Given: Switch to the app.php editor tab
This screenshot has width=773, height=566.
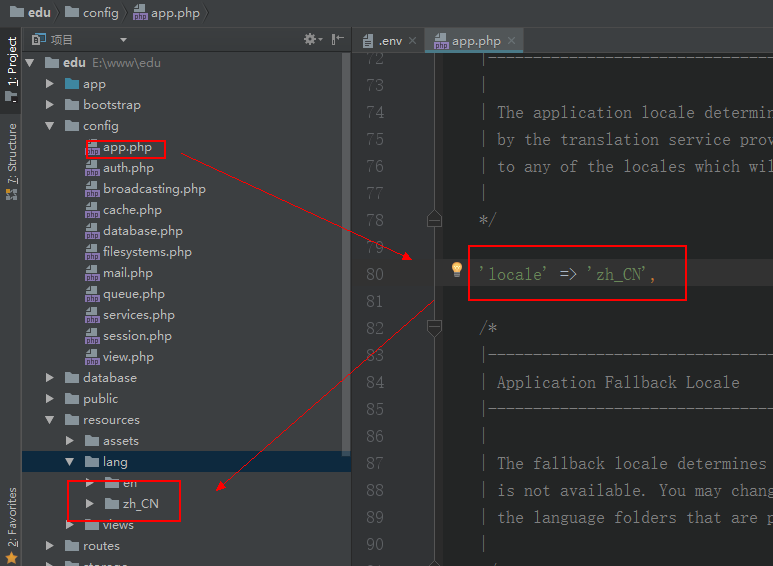Looking at the screenshot, I should pos(475,41).
